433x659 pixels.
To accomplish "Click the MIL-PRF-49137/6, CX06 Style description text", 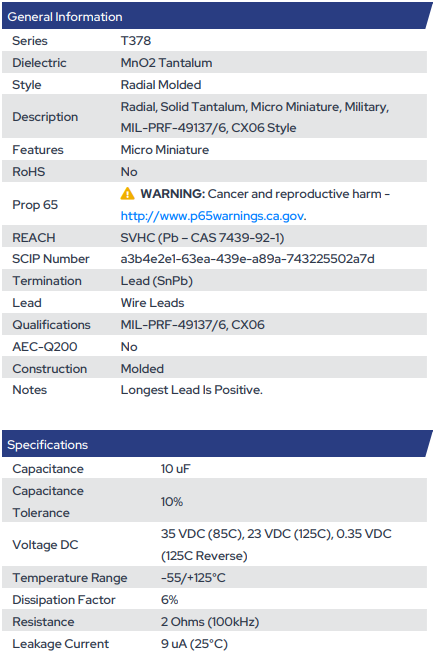I will click(209, 128).
